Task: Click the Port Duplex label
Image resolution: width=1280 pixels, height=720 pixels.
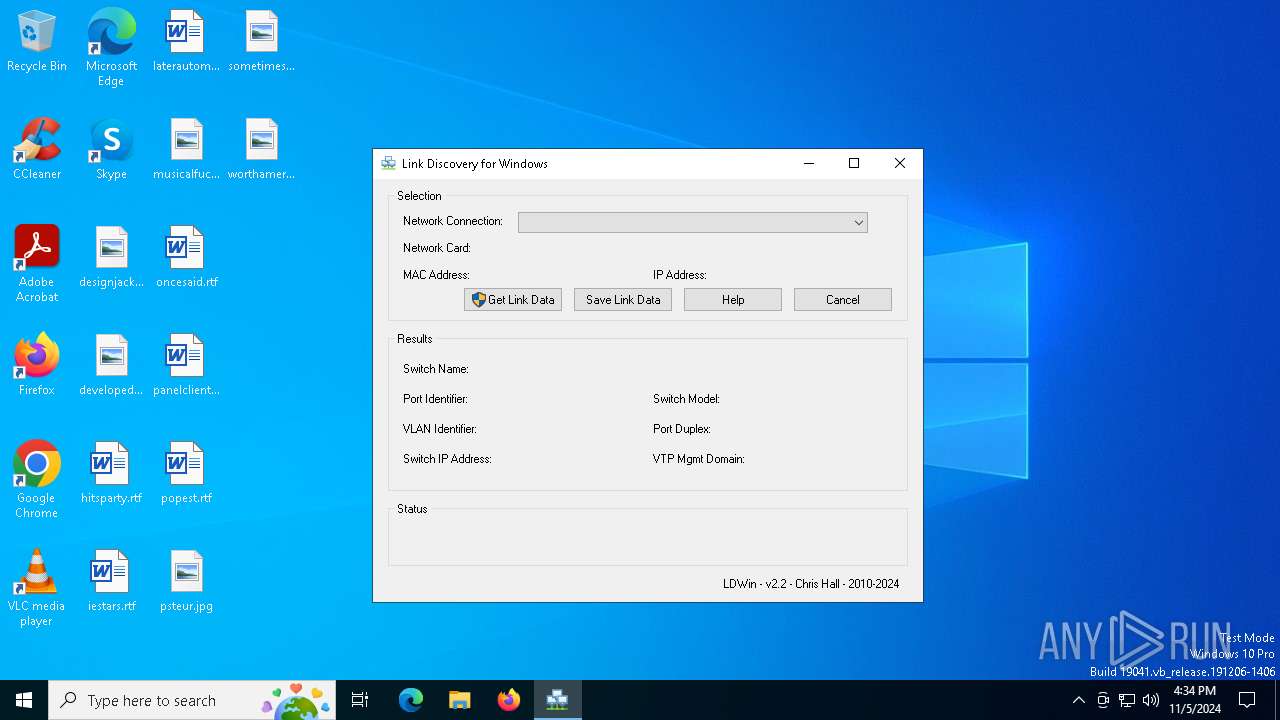Action: (x=682, y=429)
